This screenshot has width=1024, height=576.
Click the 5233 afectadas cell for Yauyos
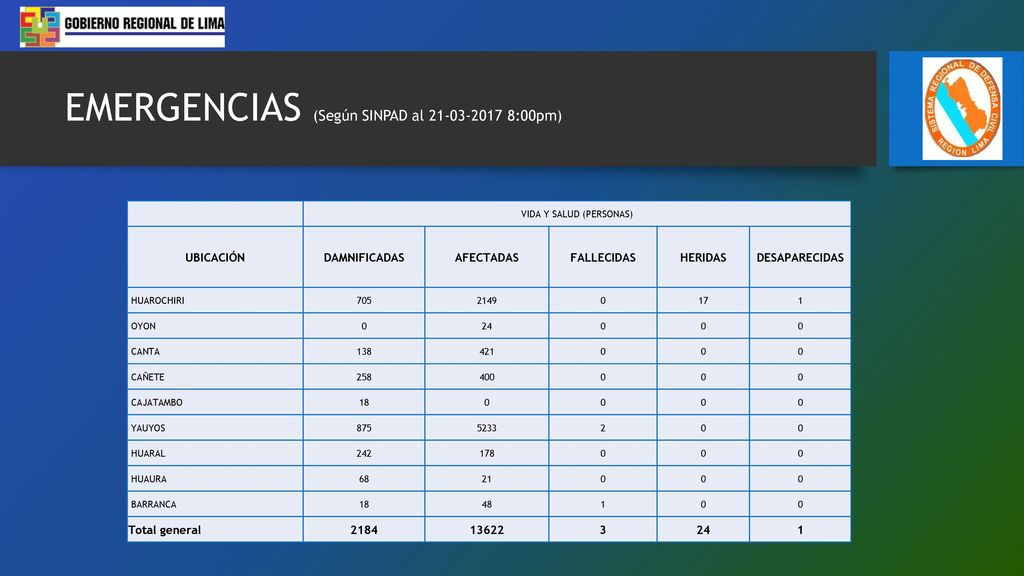pyautogui.click(x=487, y=428)
